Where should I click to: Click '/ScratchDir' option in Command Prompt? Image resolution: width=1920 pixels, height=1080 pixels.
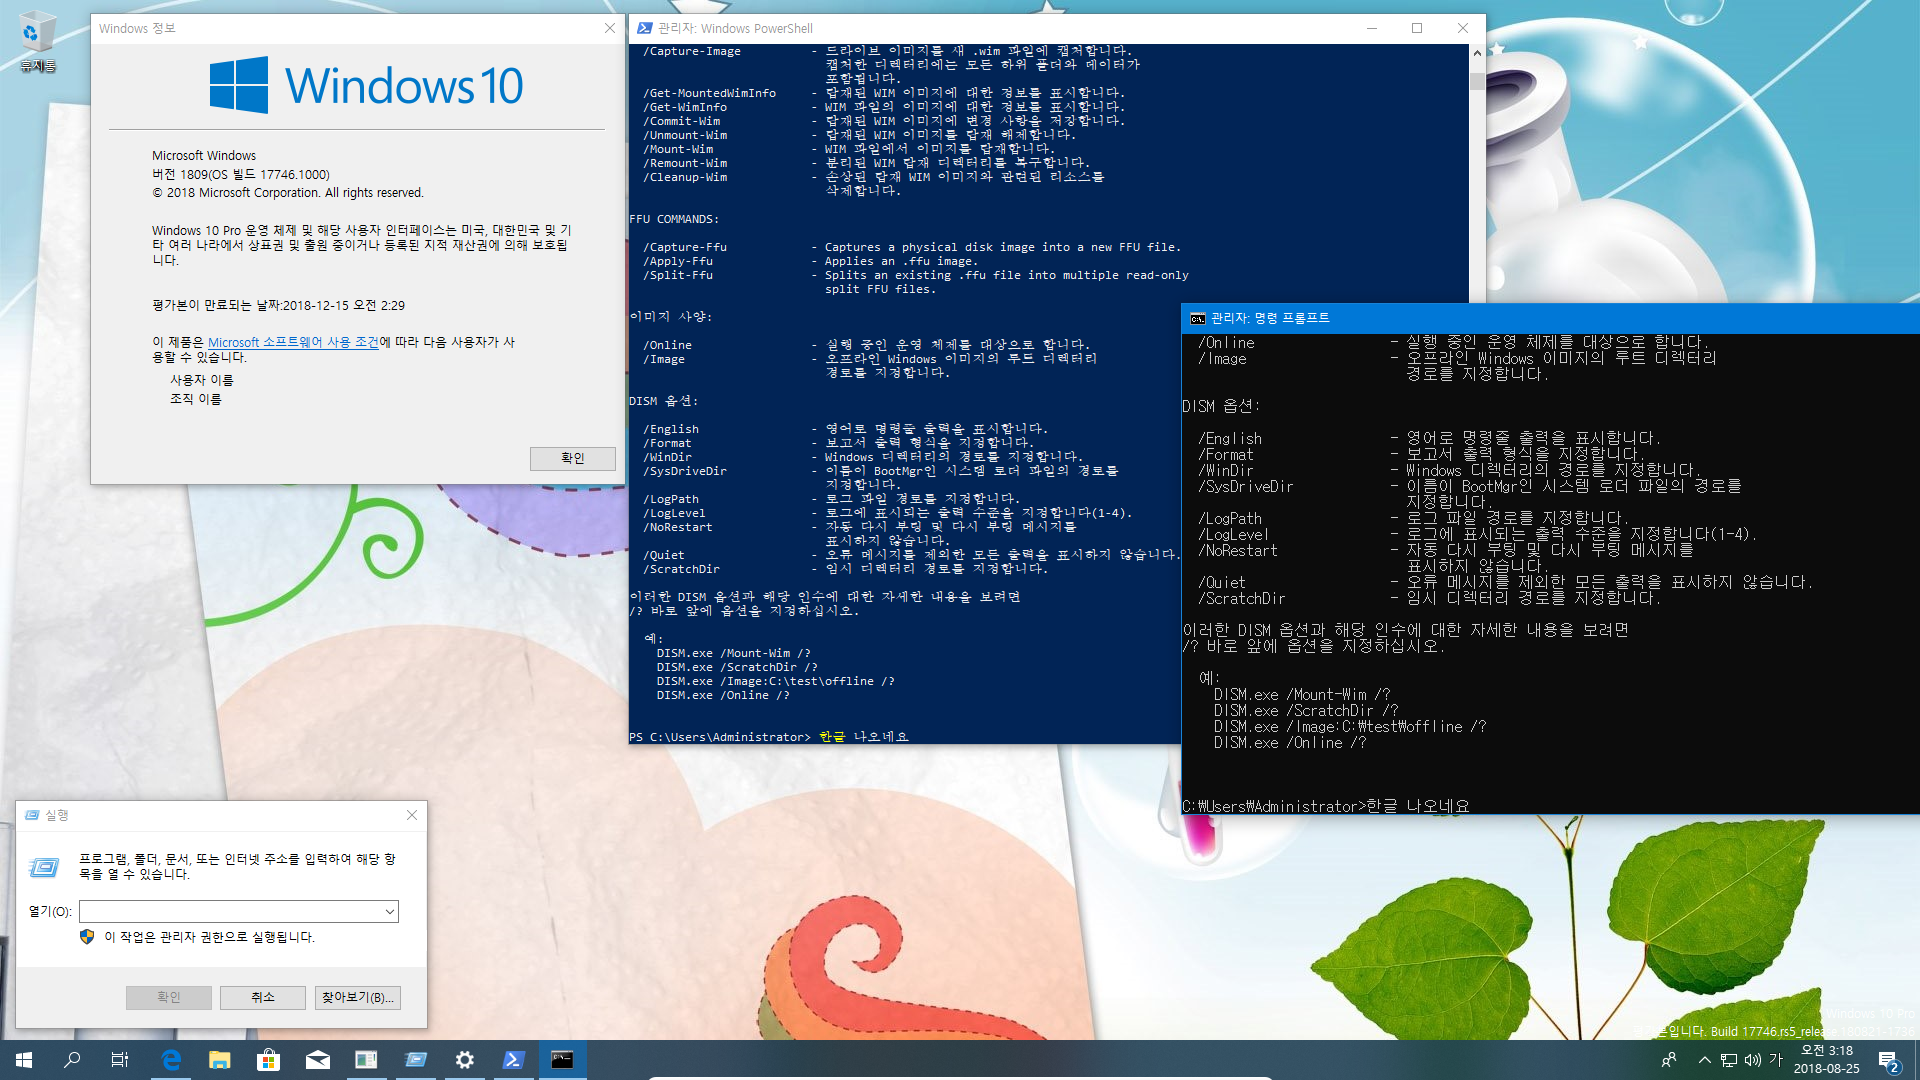1241,598
